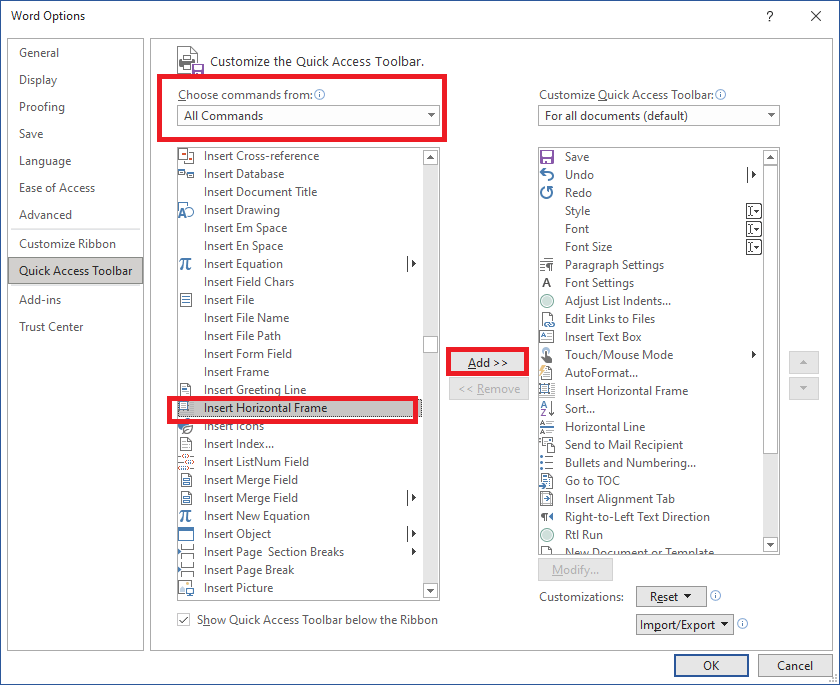Click info icon next to Import/Export
The image size is (840, 685).
[742, 623]
